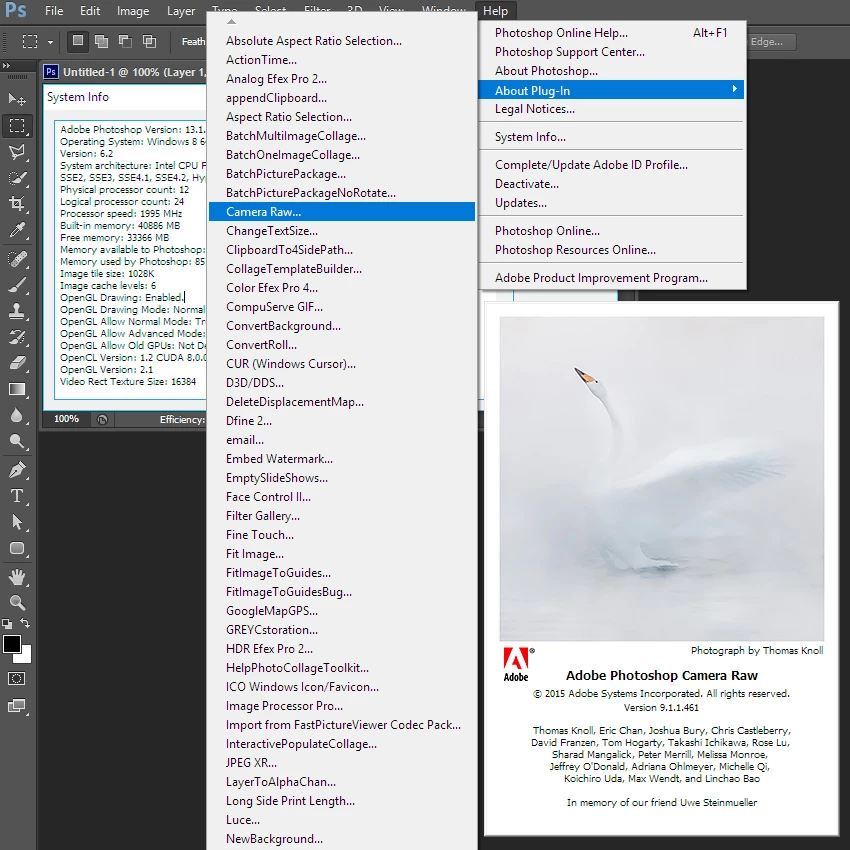Click the 100% zoom field in status bar
The width and height of the screenshot is (850, 850).
(66, 419)
